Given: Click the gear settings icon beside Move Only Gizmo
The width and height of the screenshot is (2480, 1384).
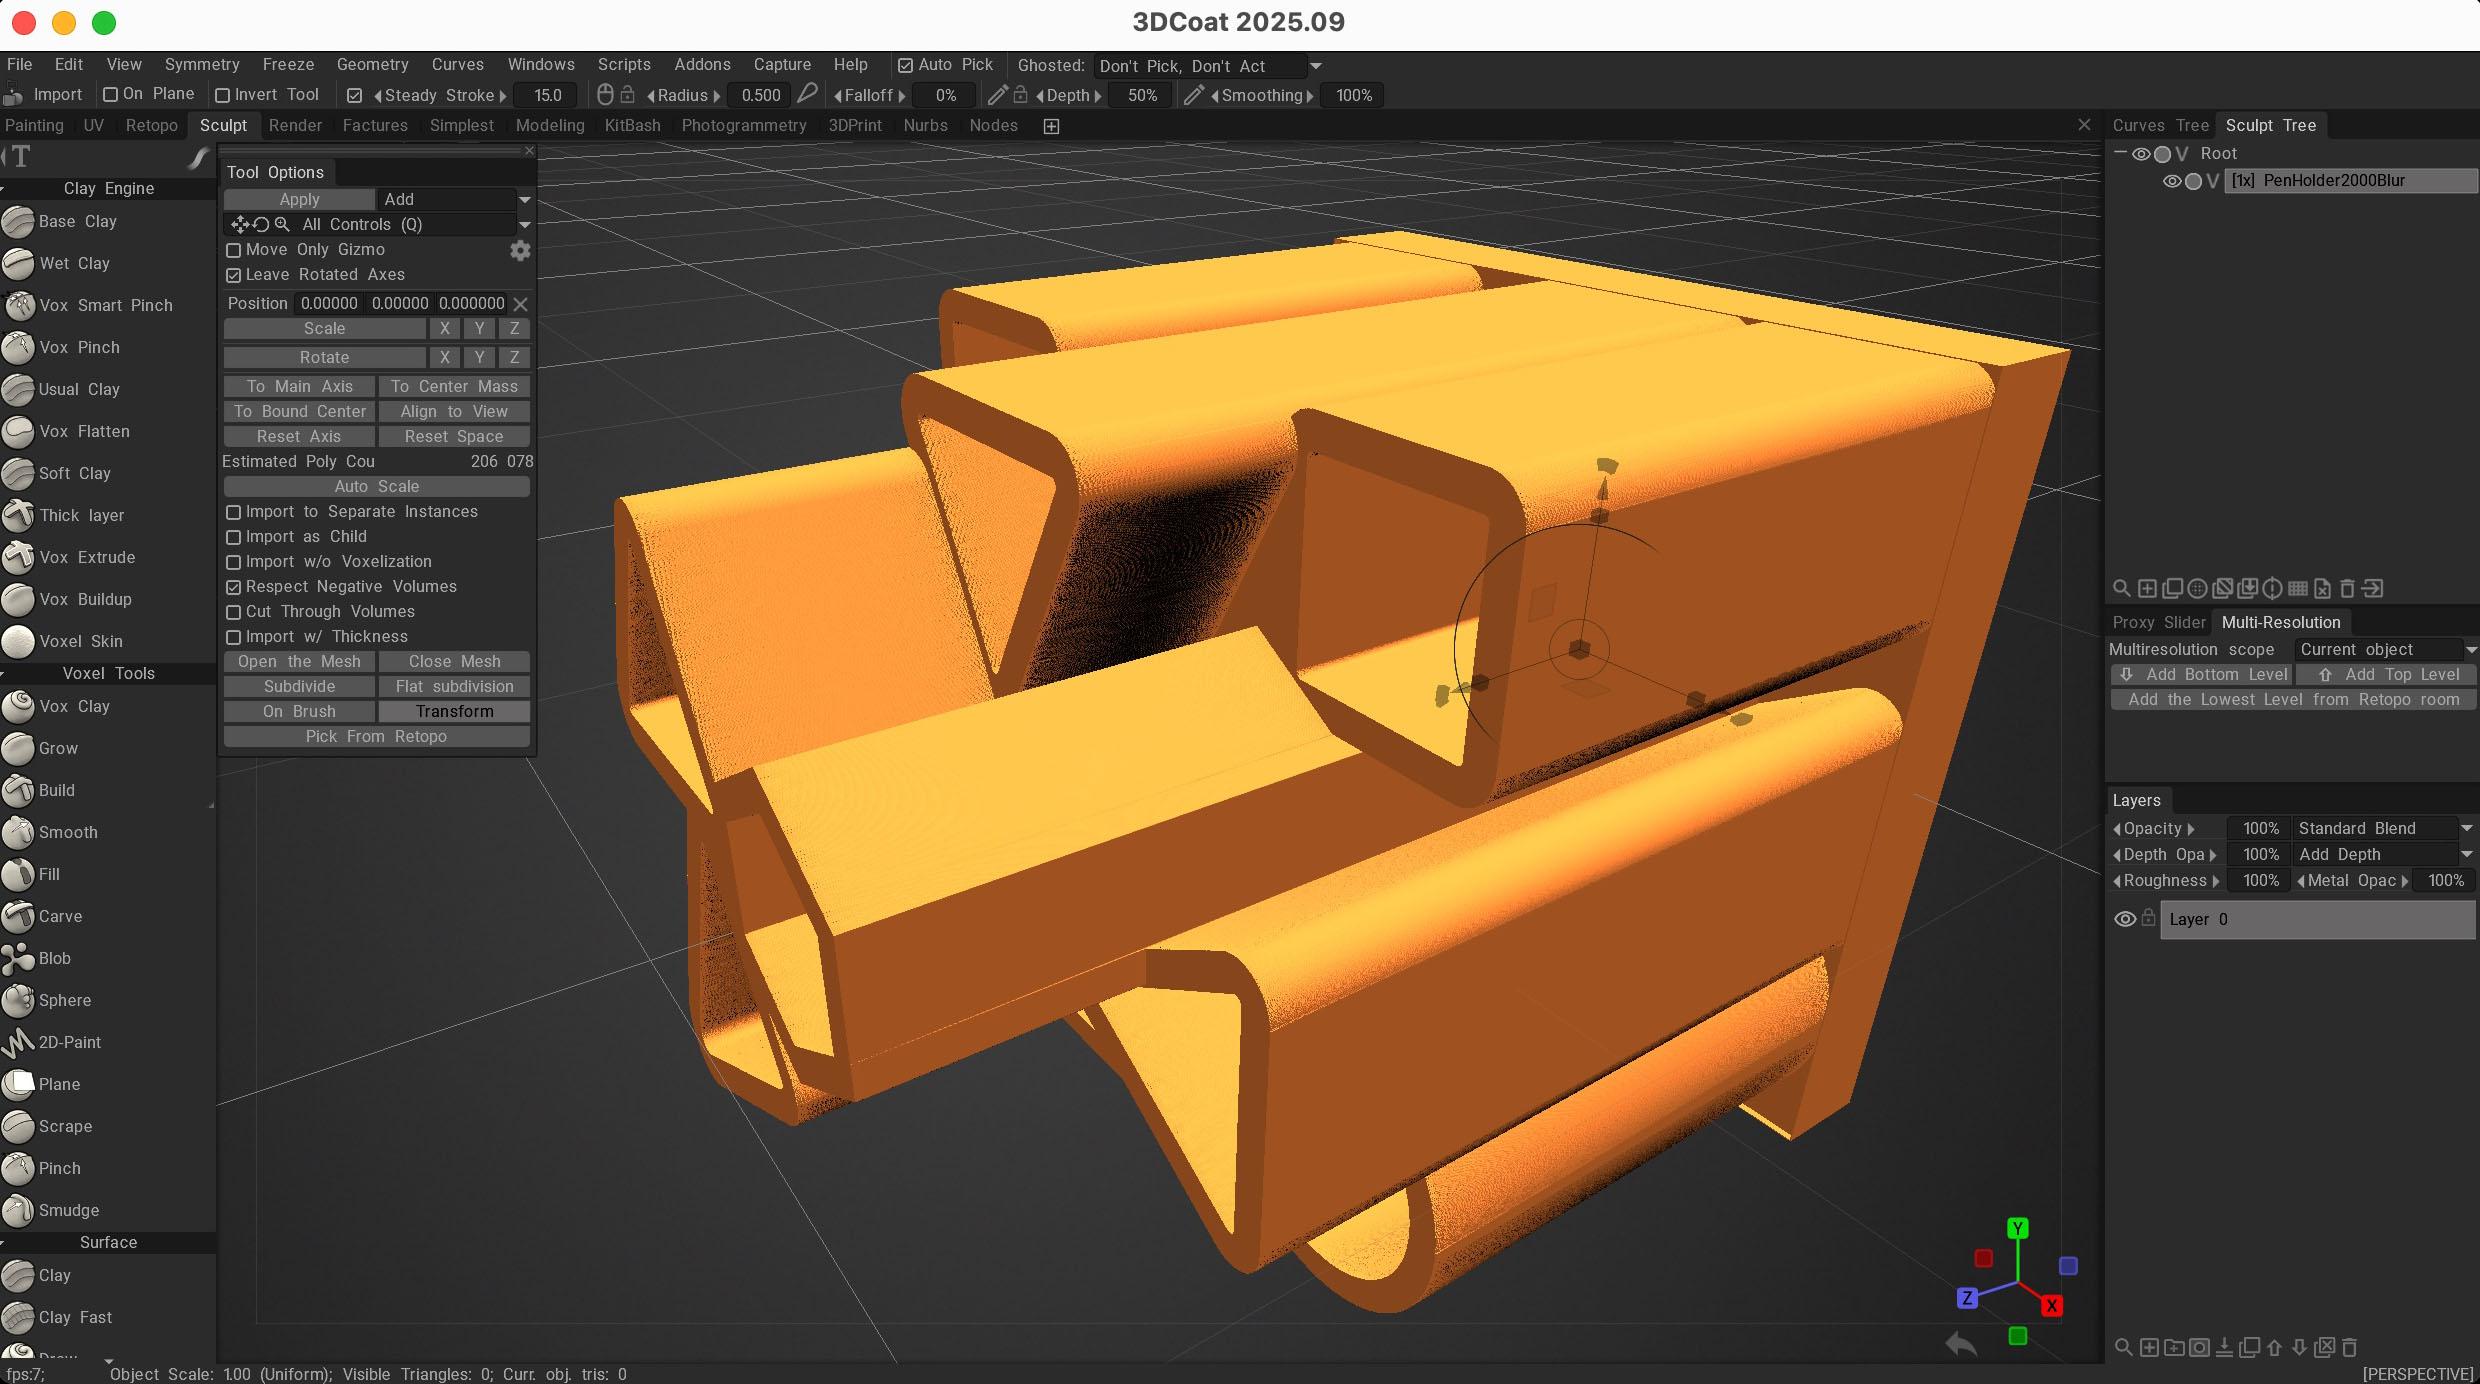Looking at the screenshot, I should [x=520, y=250].
